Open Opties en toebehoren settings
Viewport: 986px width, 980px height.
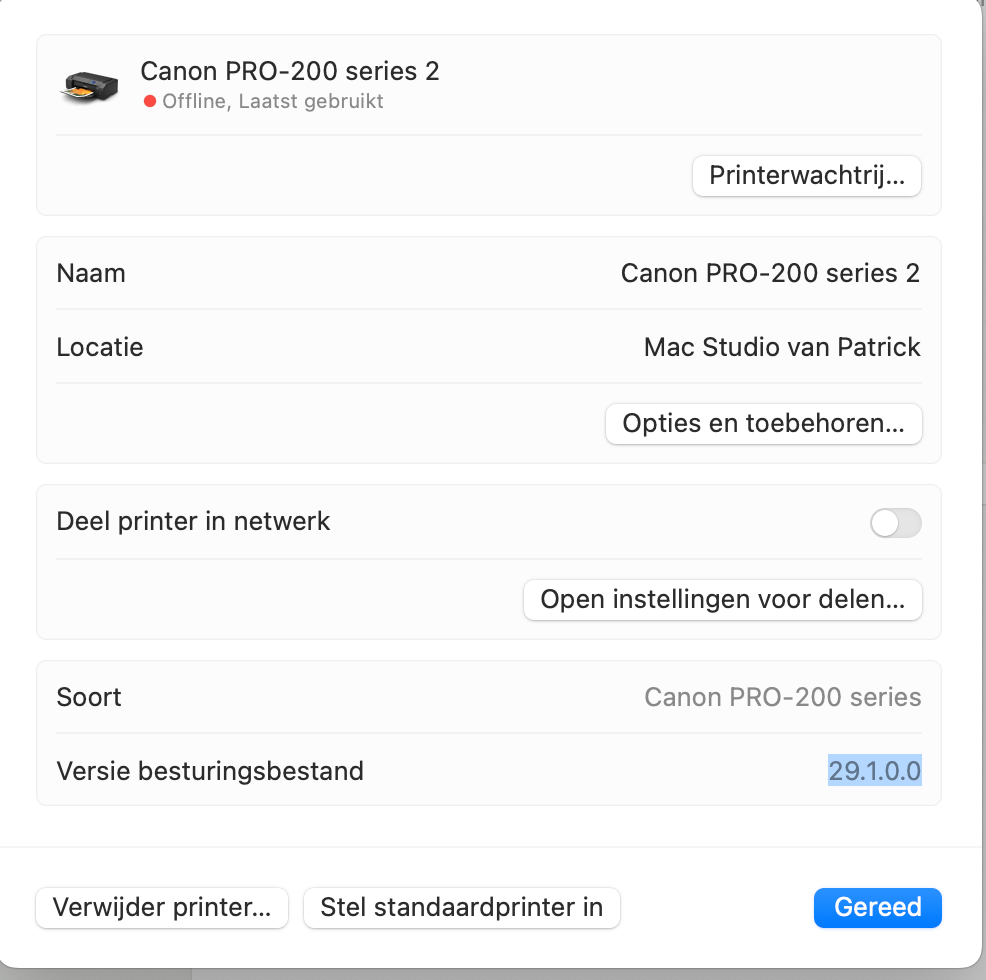coord(763,423)
